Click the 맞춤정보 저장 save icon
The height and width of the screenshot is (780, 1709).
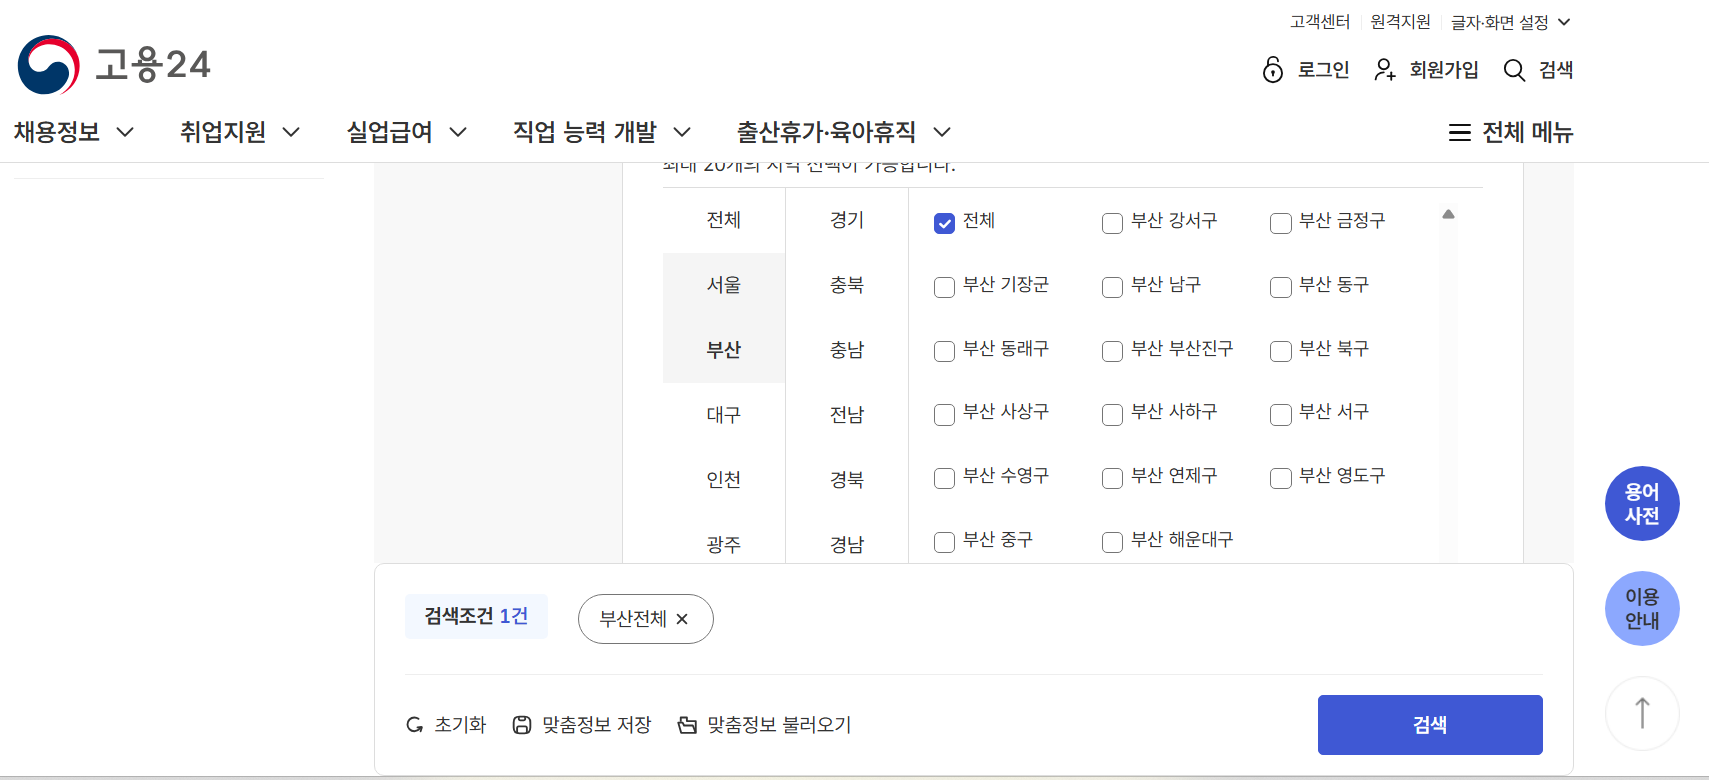click(522, 725)
